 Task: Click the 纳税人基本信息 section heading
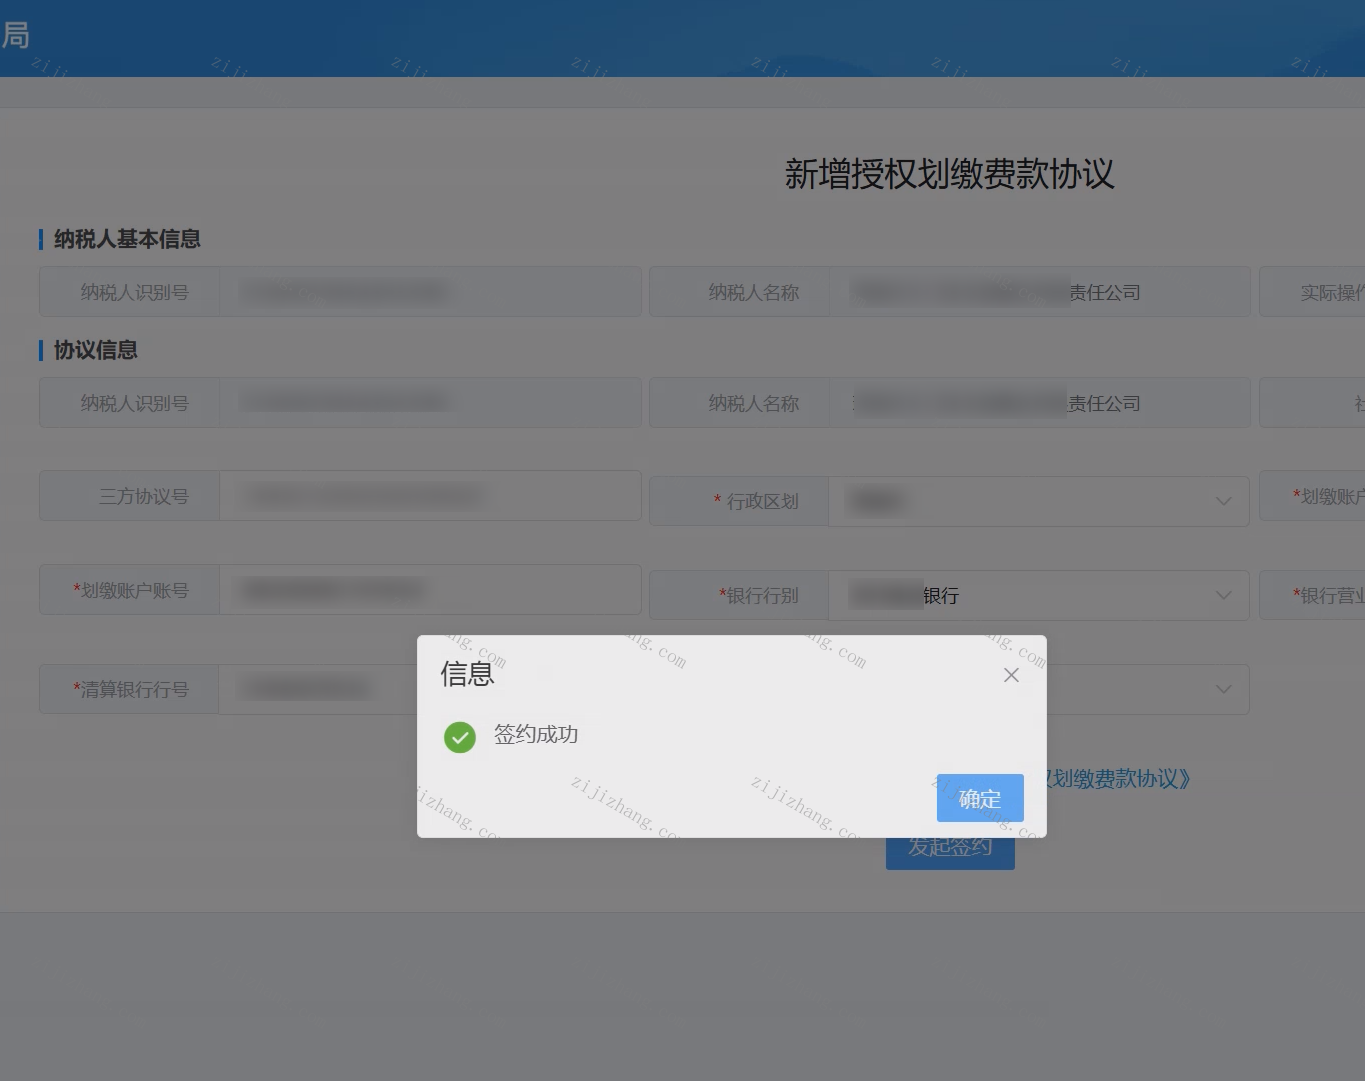click(x=127, y=239)
